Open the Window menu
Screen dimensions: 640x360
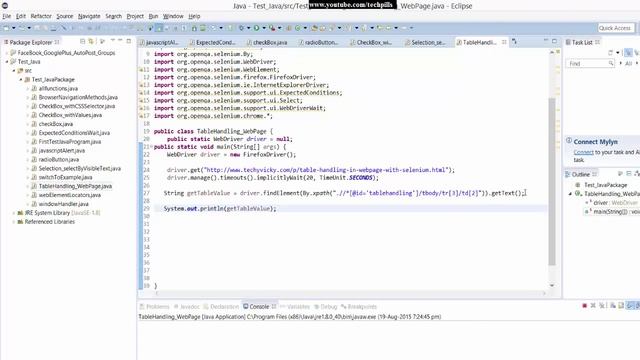click(173, 16)
